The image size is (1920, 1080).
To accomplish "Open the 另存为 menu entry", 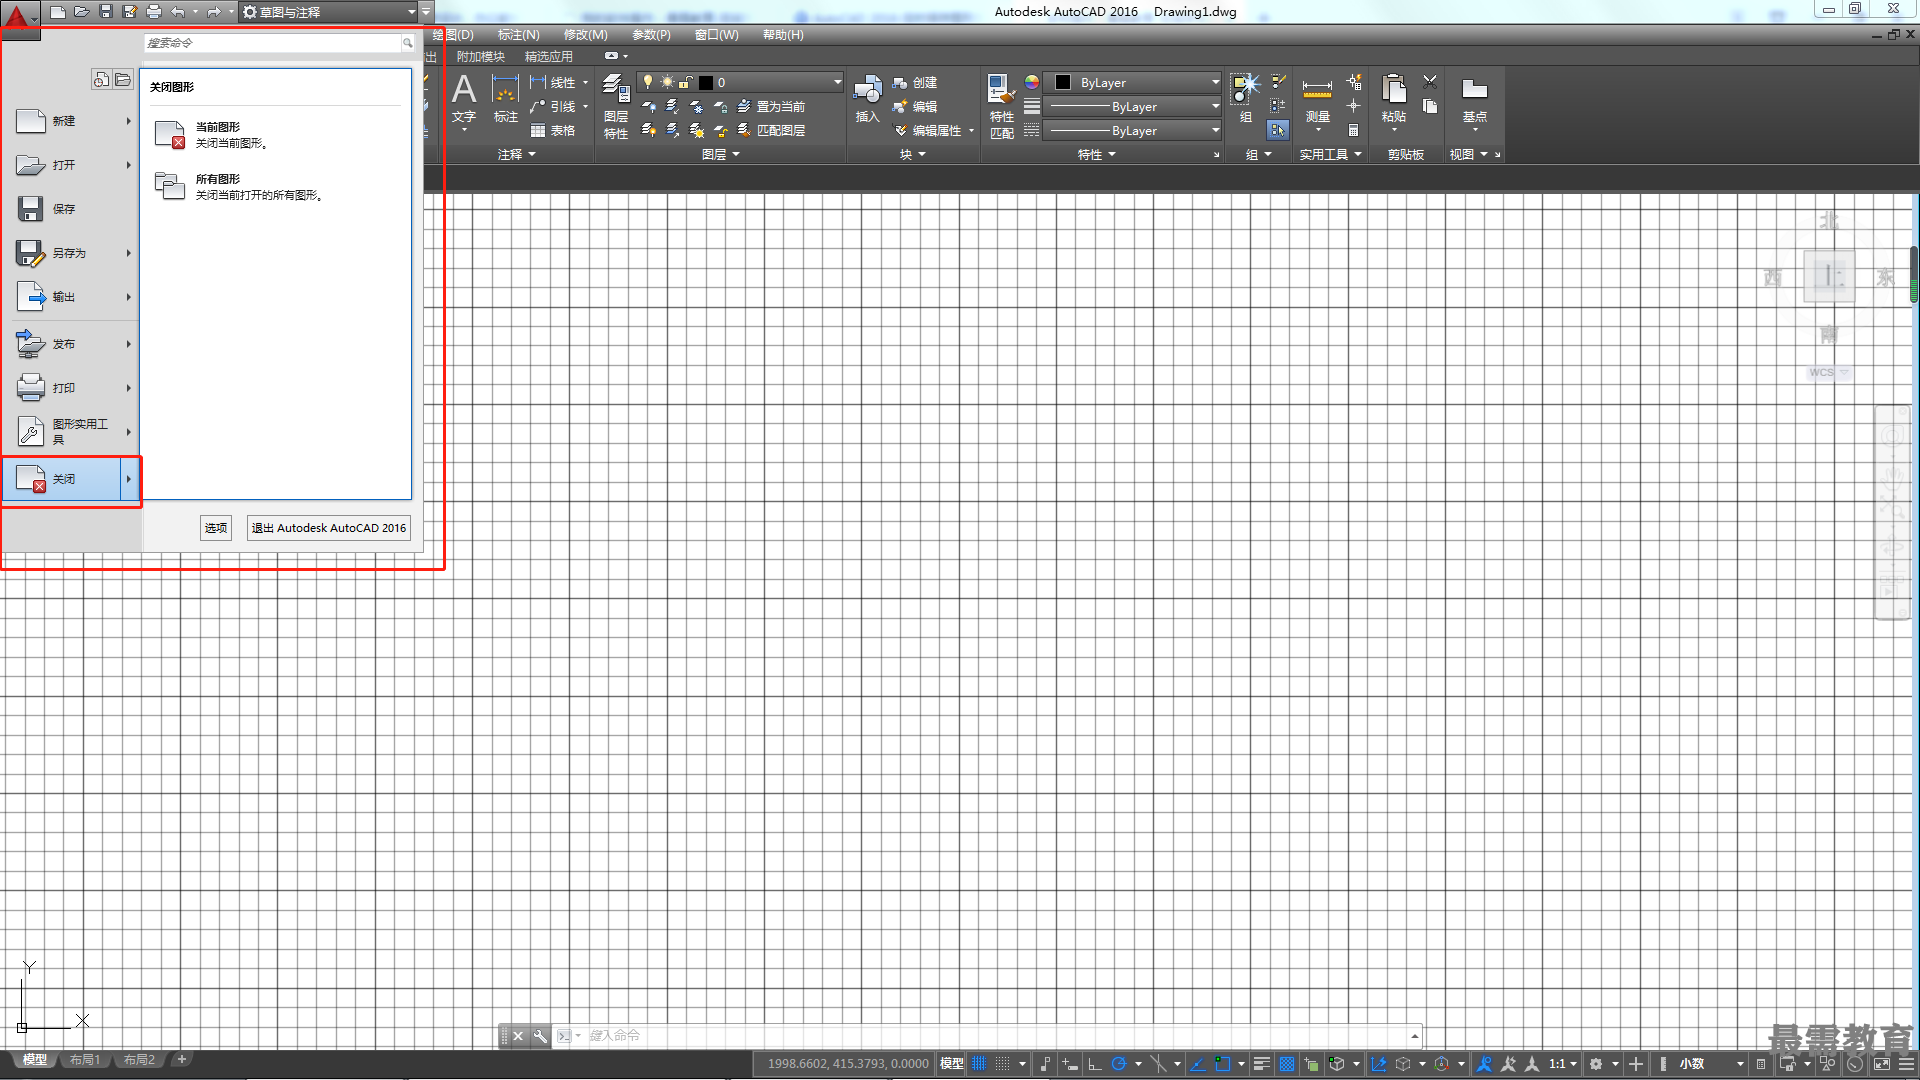I will point(72,253).
